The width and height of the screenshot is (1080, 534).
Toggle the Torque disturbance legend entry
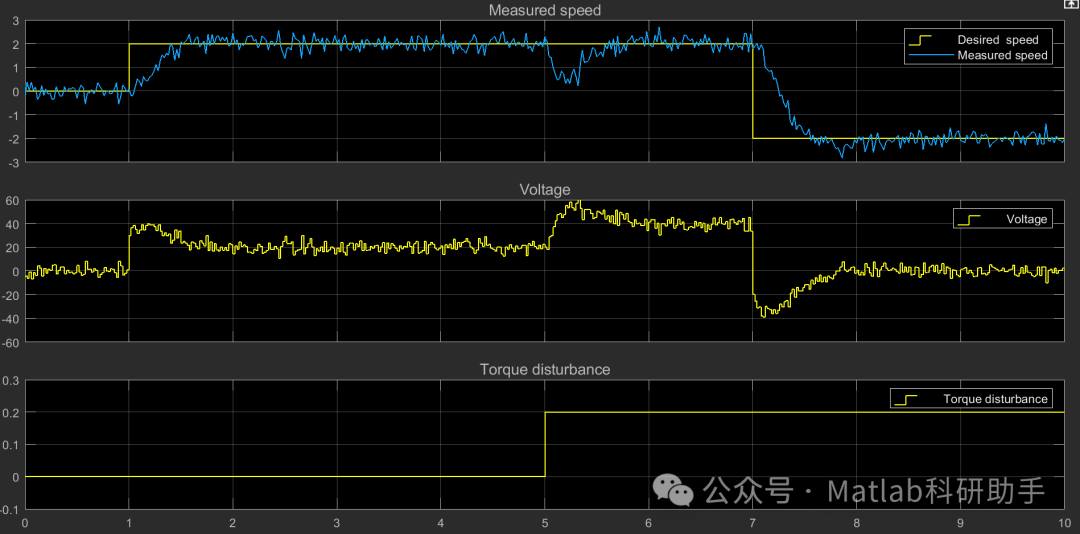click(970, 398)
